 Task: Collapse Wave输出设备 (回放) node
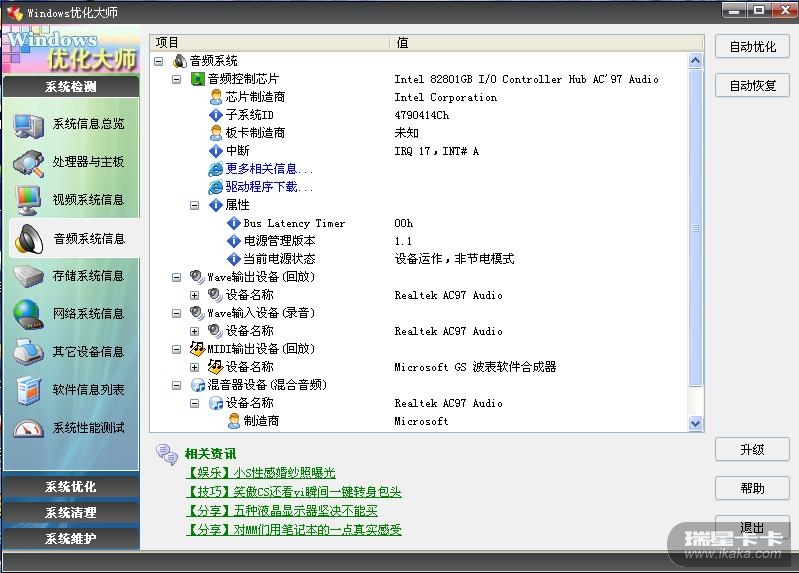(x=176, y=277)
